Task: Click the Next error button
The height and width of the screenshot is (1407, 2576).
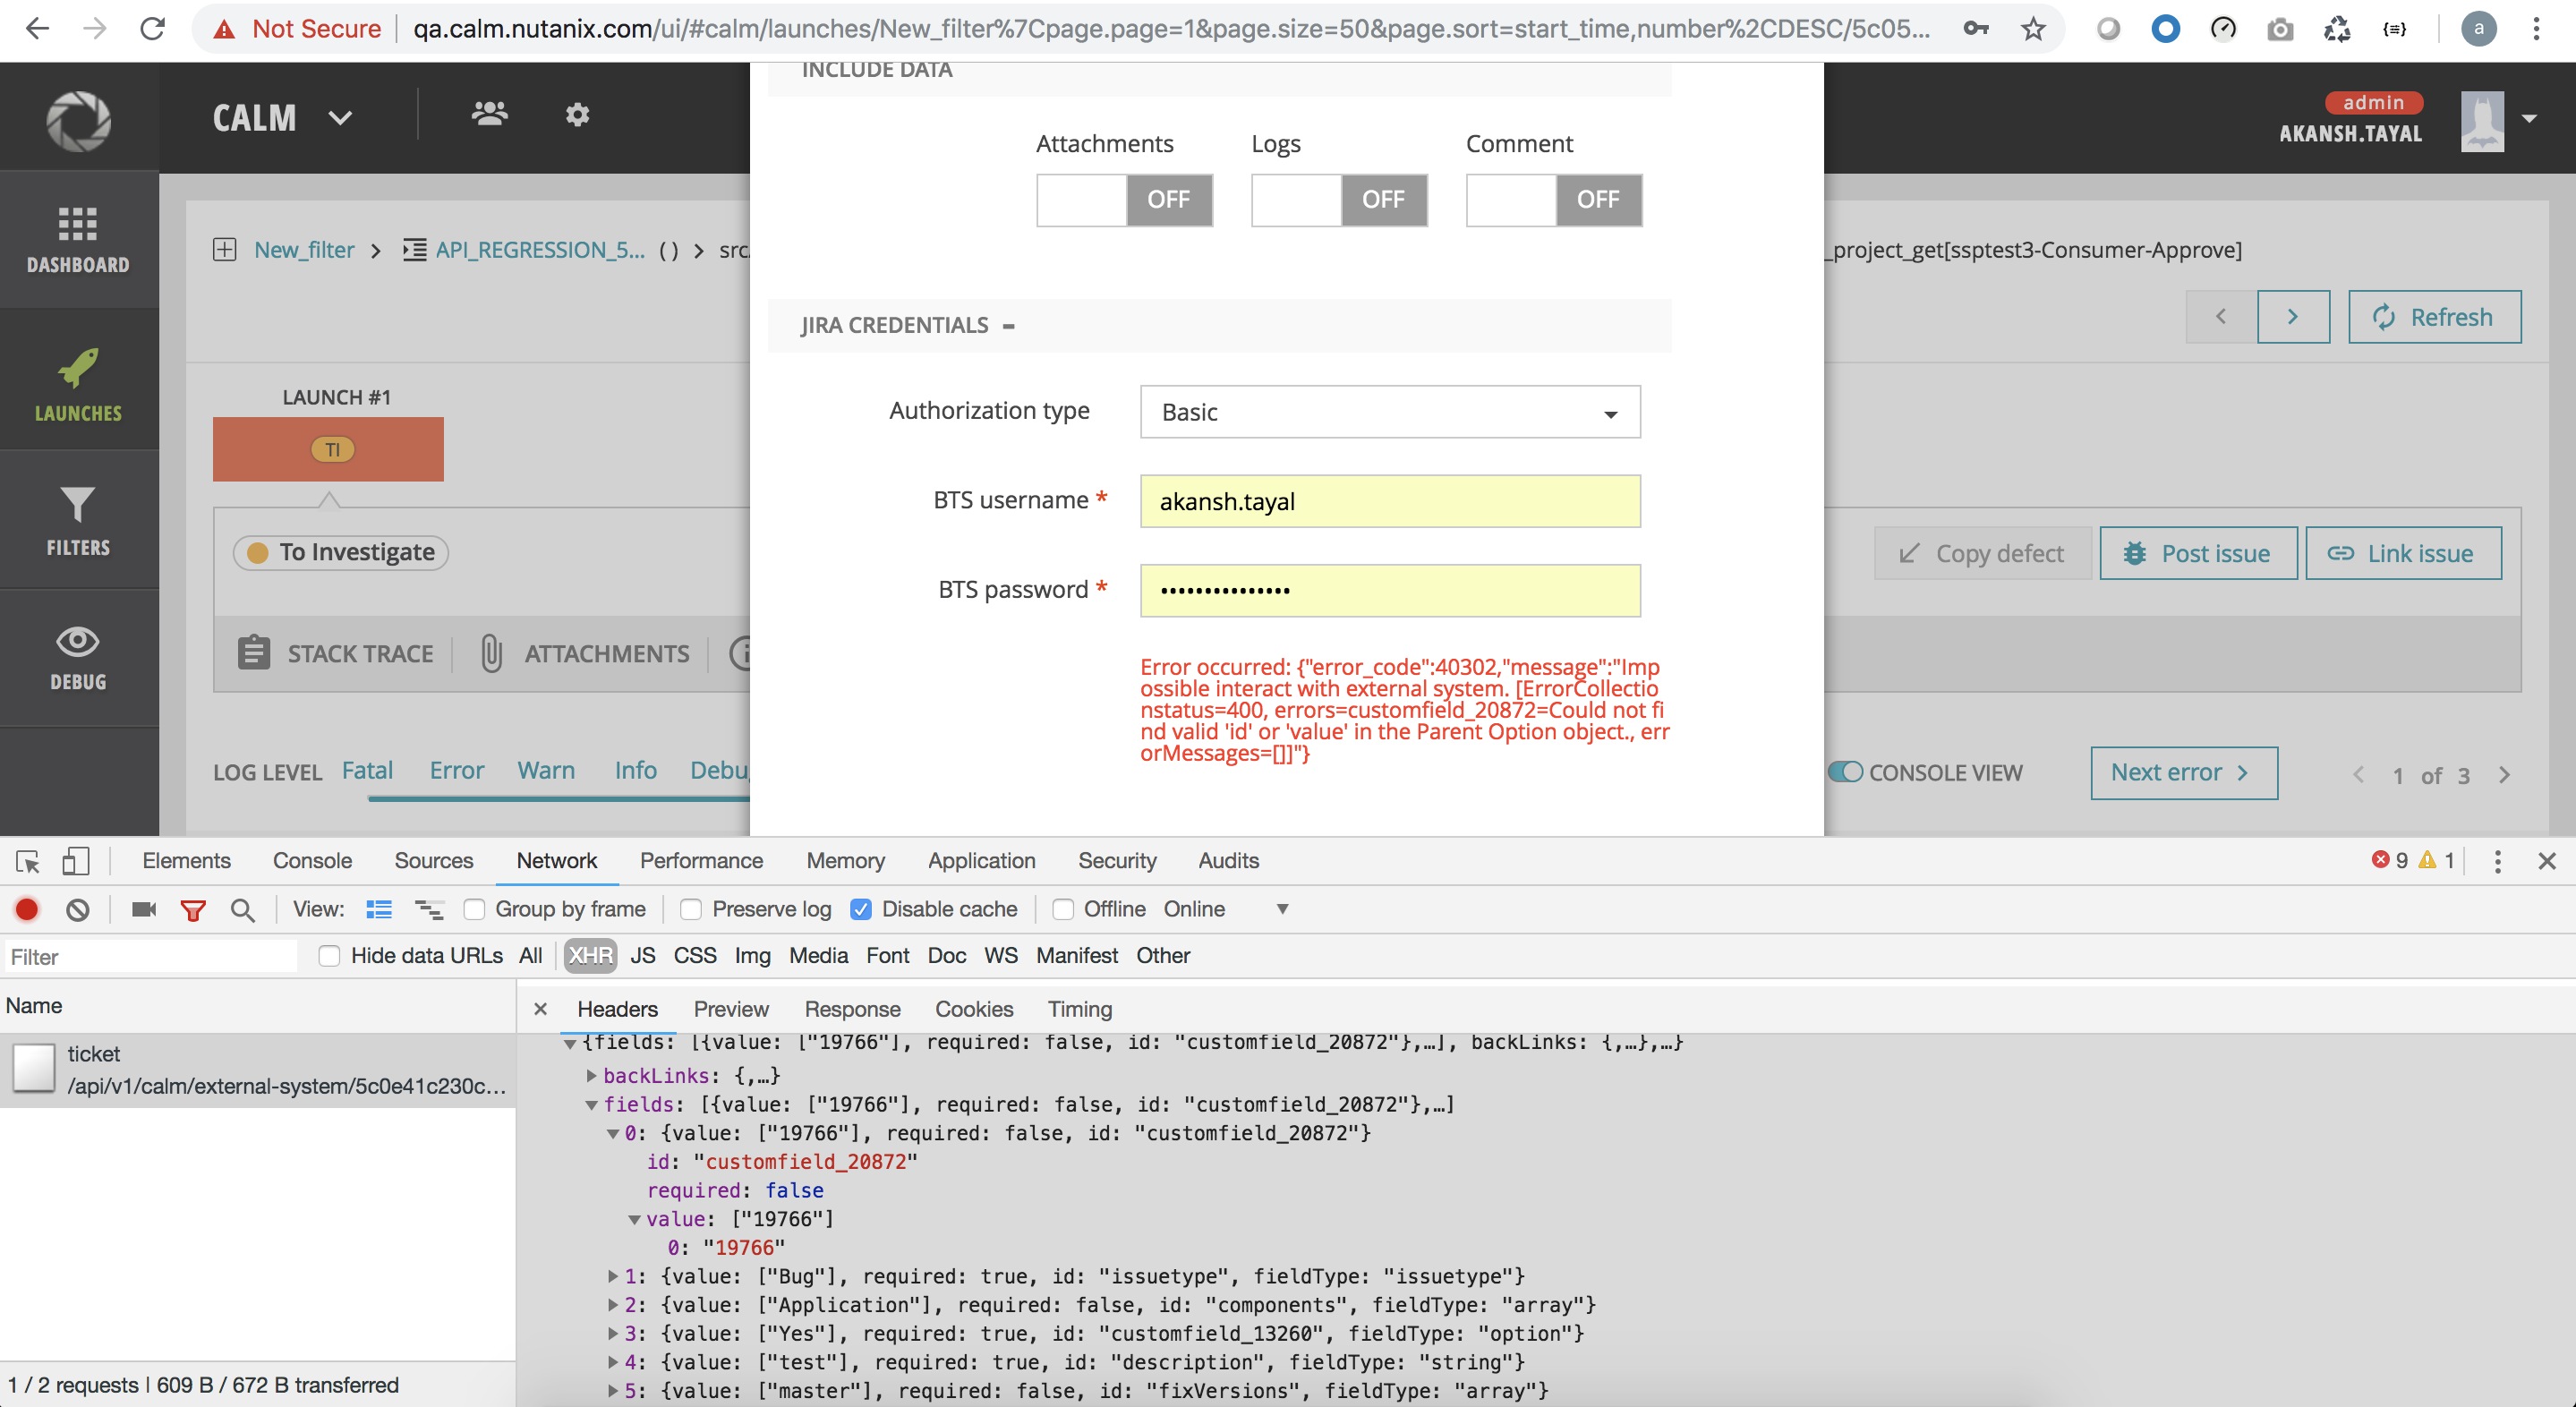Action: pos(2183,772)
